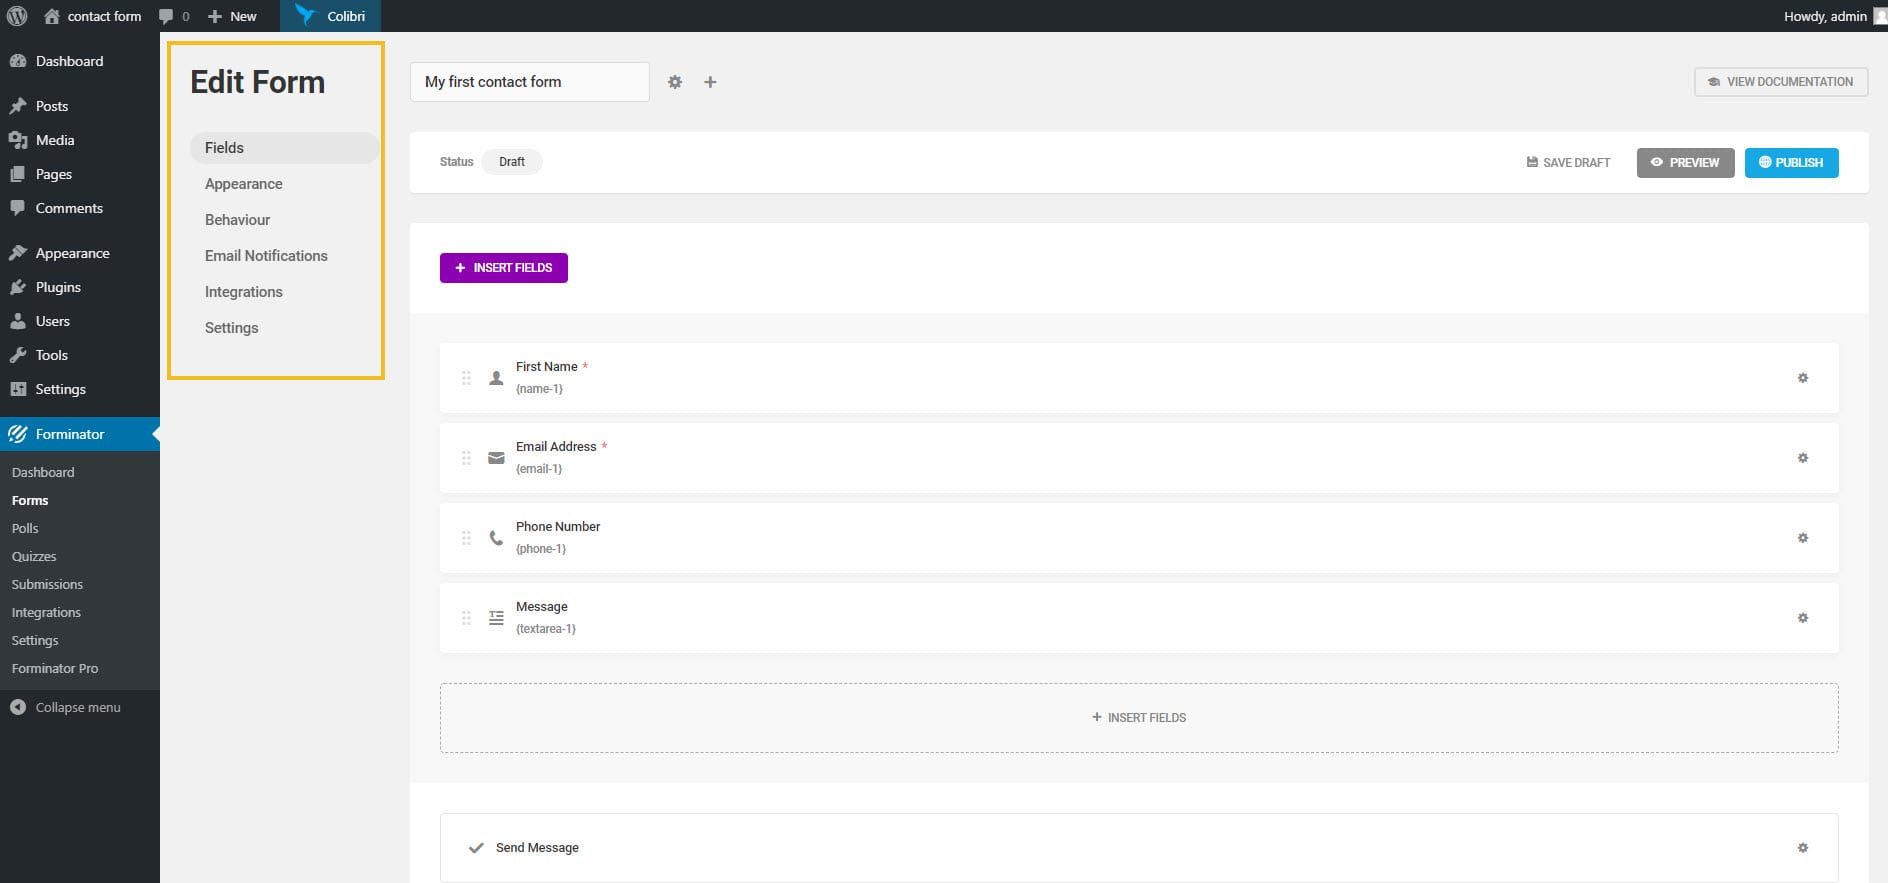Image resolution: width=1888 pixels, height=883 pixels.
Task: Open the comments bubble in admin bar
Action: (174, 16)
